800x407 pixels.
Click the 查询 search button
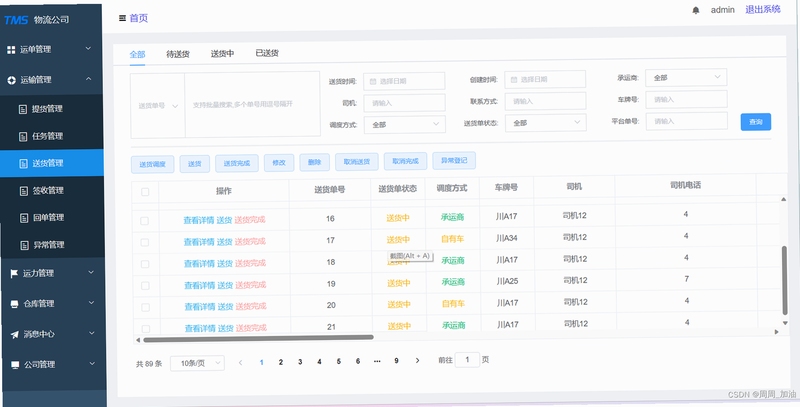pyautogui.click(x=756, y=122)
